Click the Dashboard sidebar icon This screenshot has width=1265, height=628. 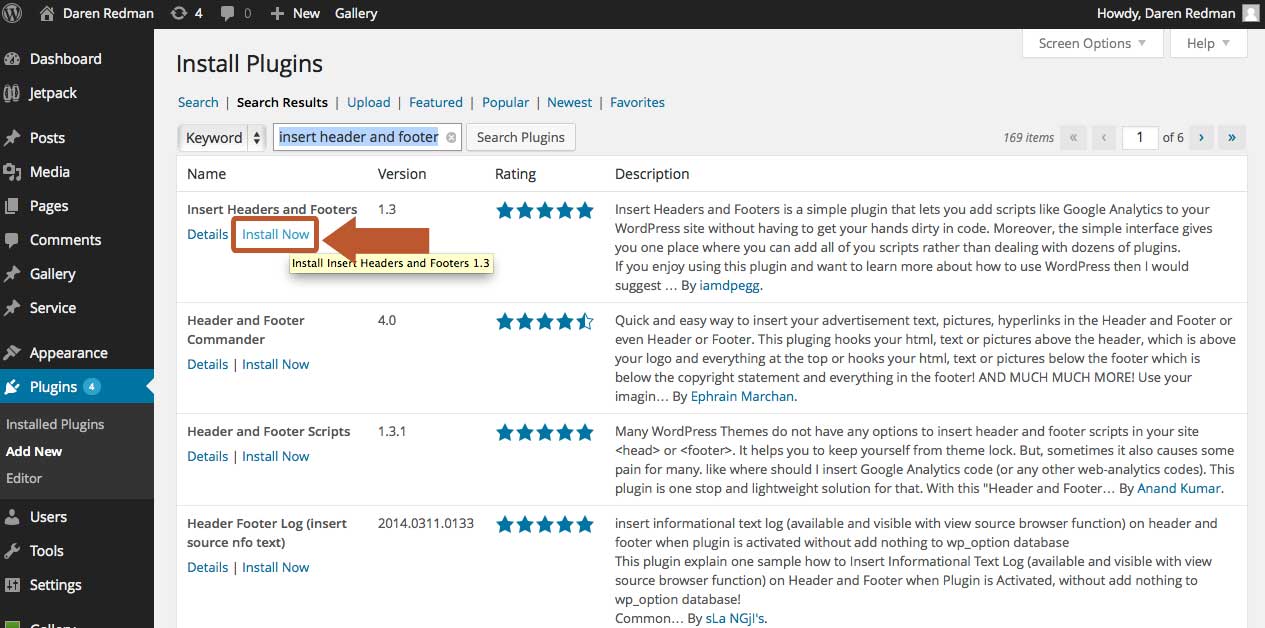click(x=13, y=59)
